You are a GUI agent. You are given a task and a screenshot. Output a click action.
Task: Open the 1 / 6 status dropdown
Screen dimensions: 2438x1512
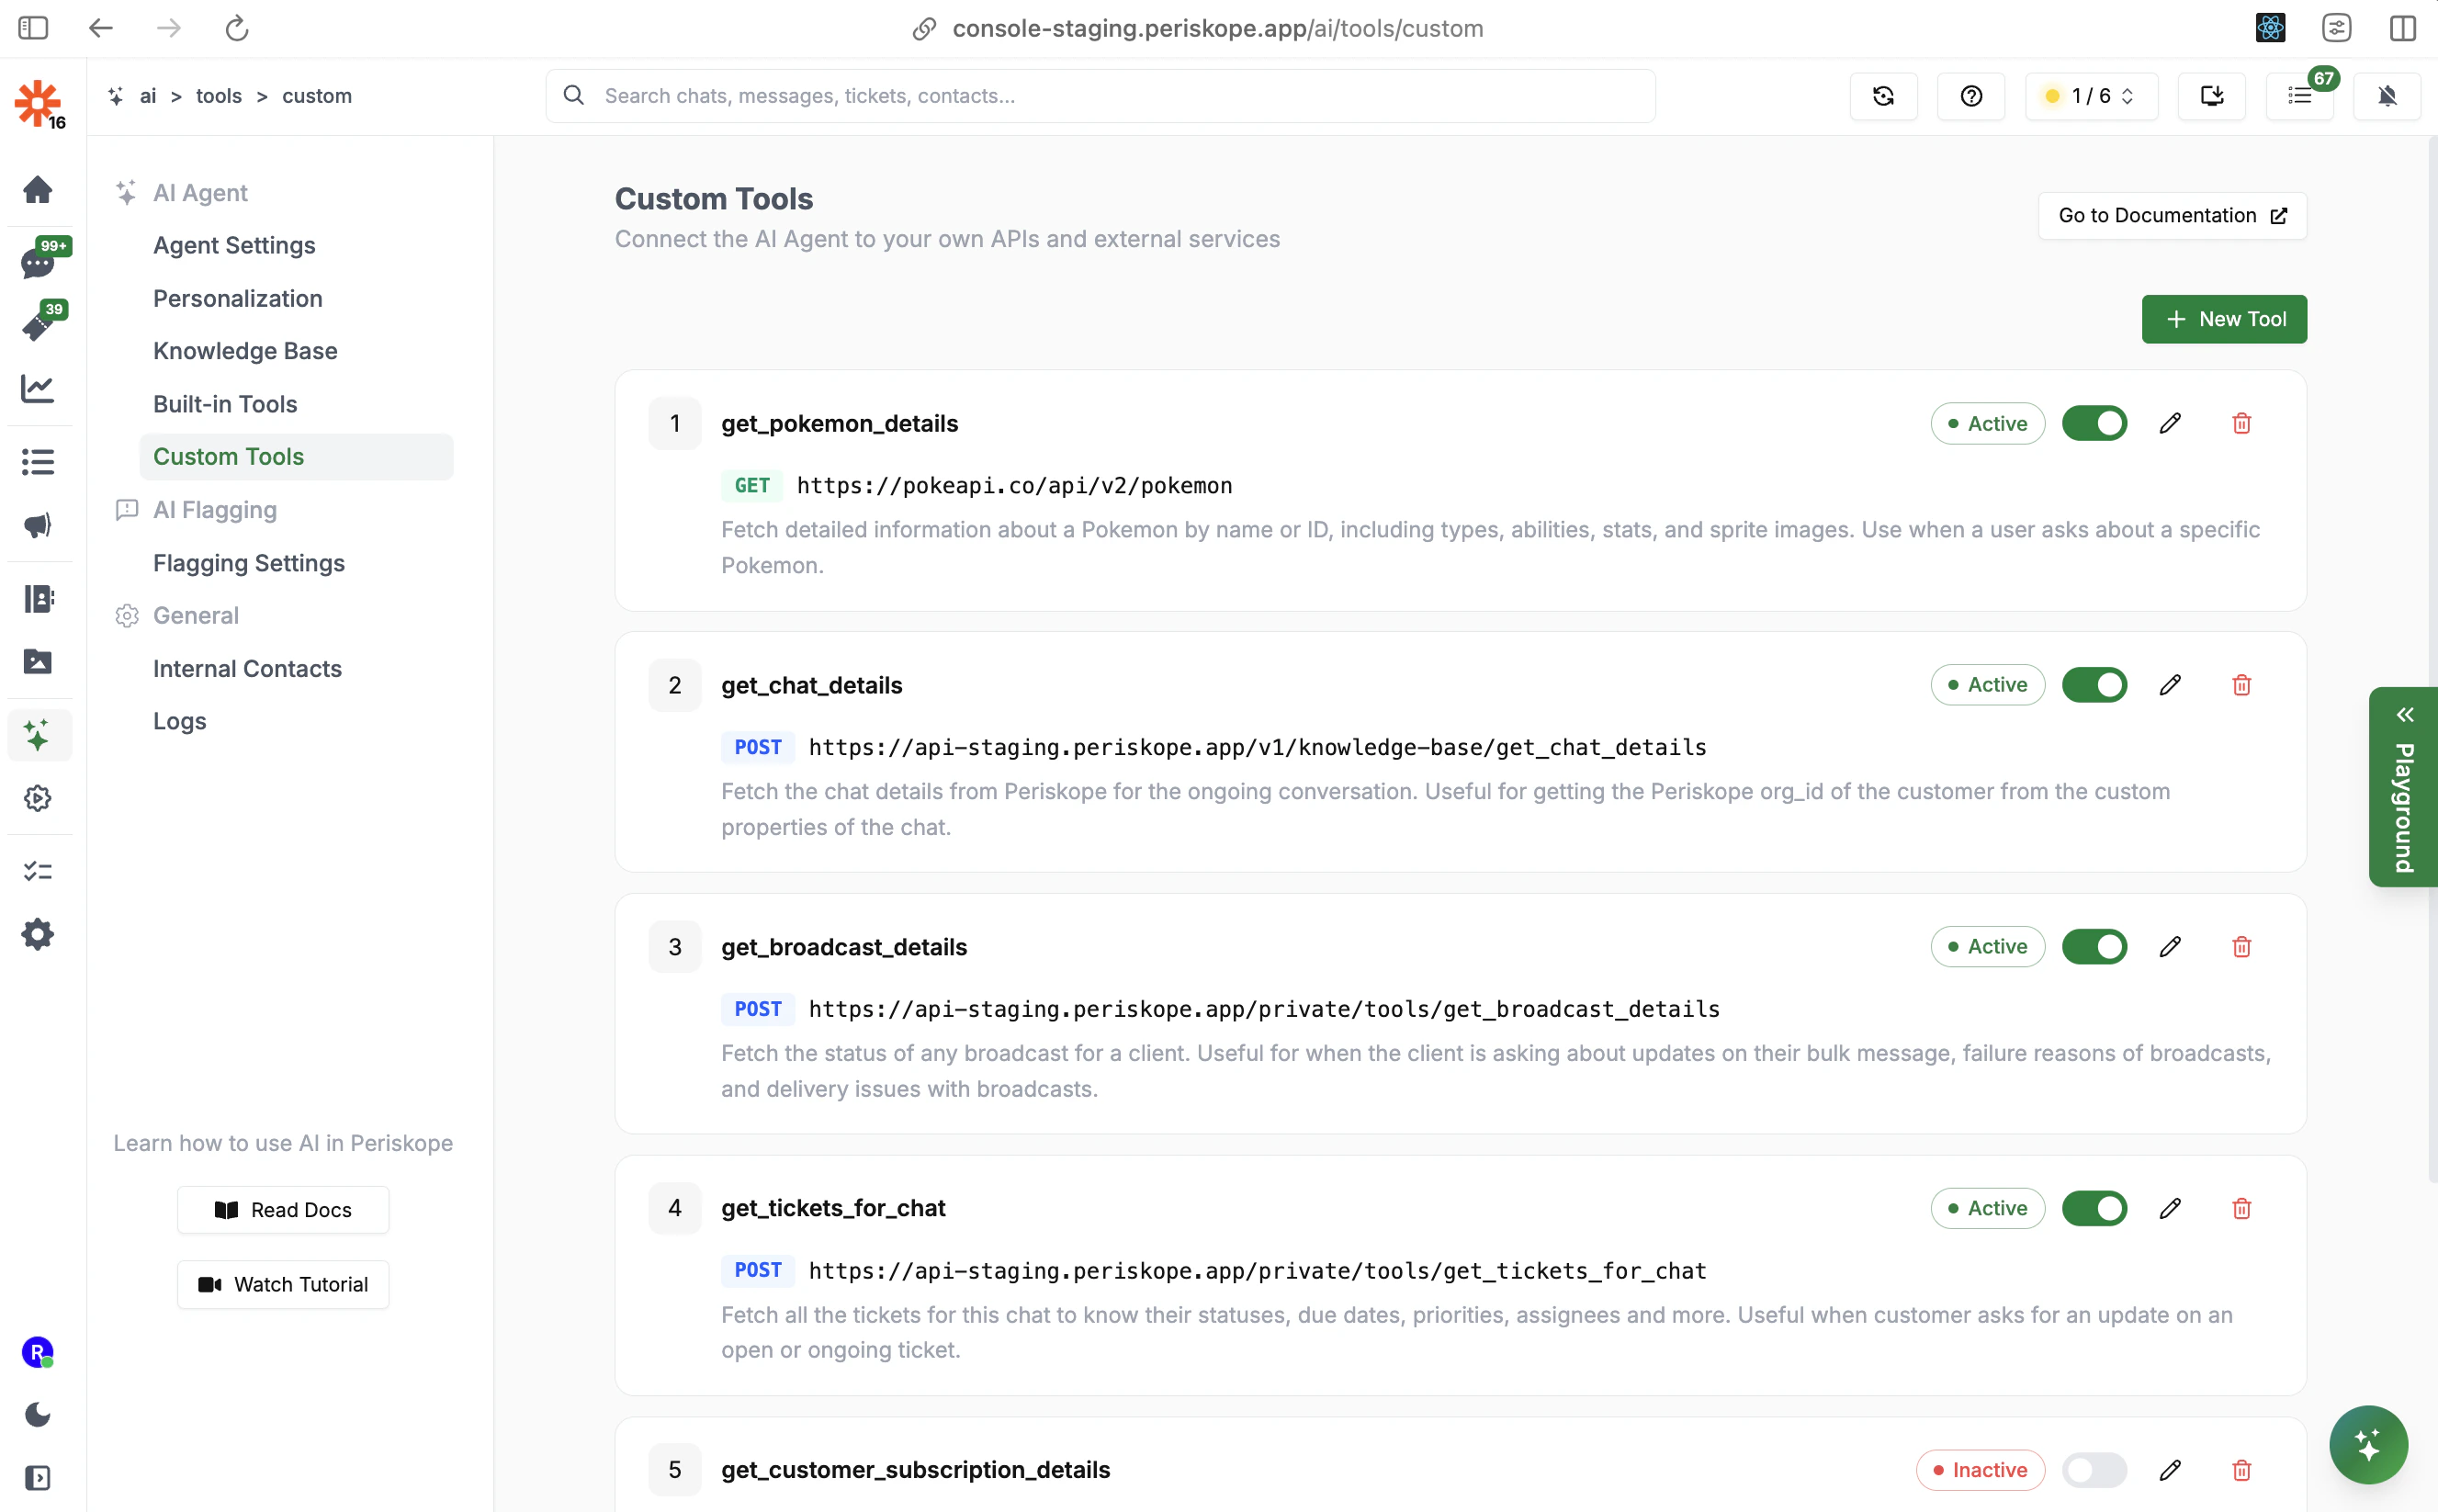(2091, 96)
